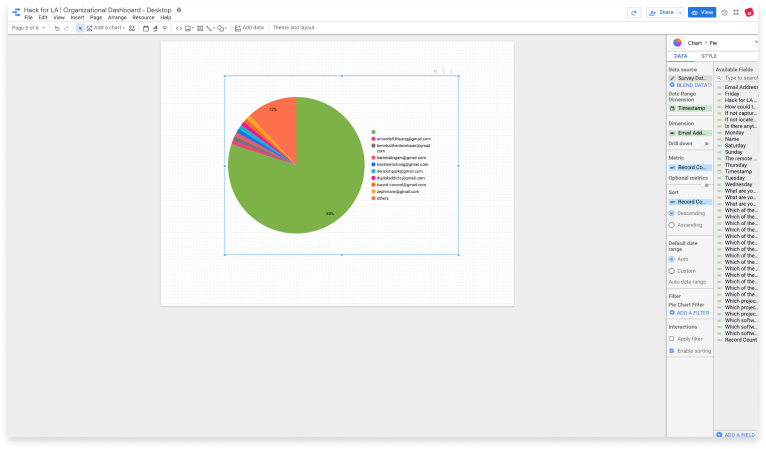This screenshot has width=766, height=449.
Task: Click the pie chart type icon
Action: 677,43
